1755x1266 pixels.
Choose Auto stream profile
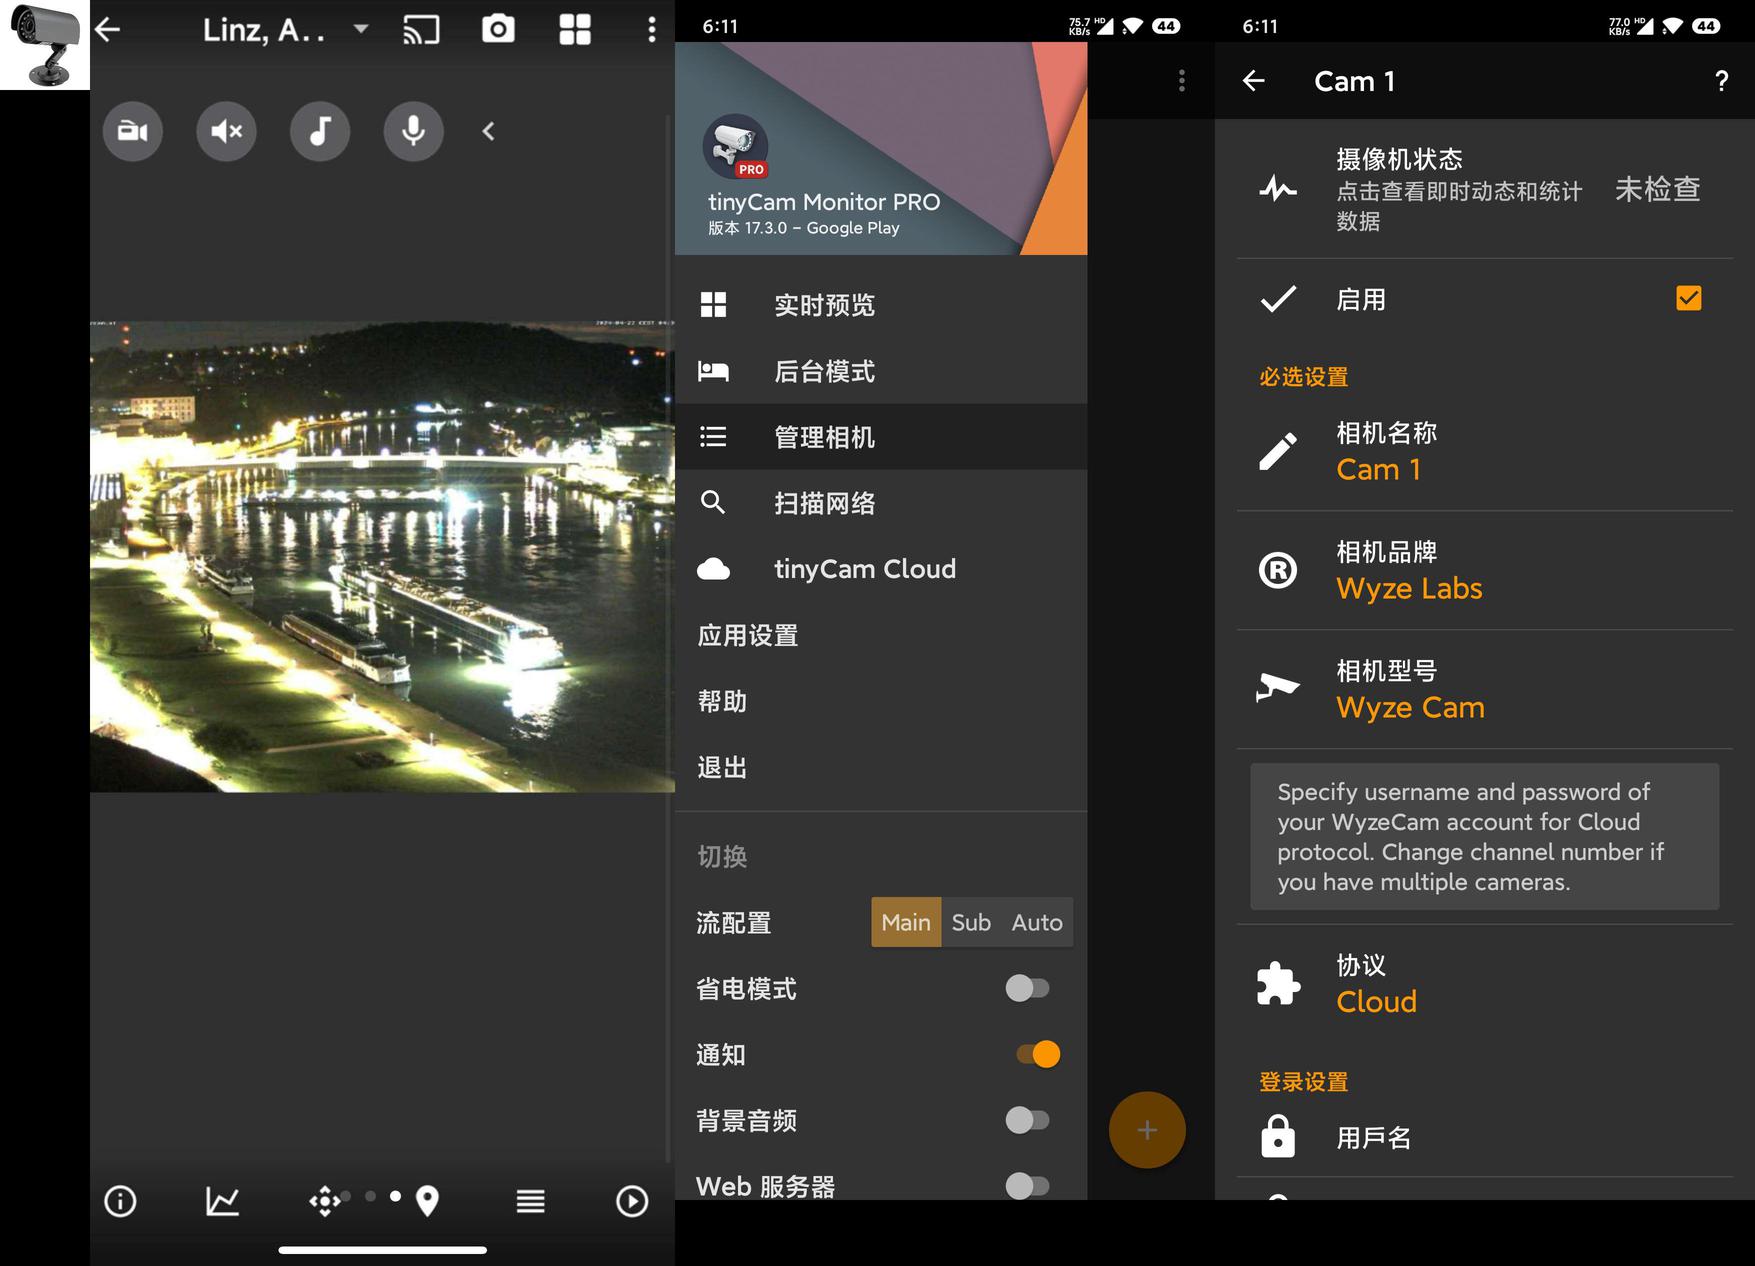(1037, 922)
